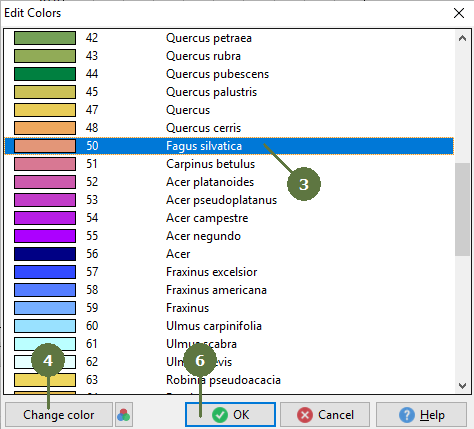The image size is (474, 429).
Task: Select the Carpinus betulus row
Action: point(229,164)
